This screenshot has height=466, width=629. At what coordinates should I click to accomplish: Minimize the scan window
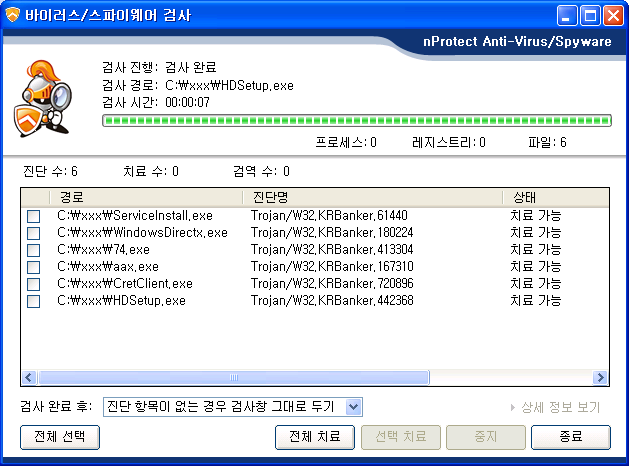click(567, 16)
